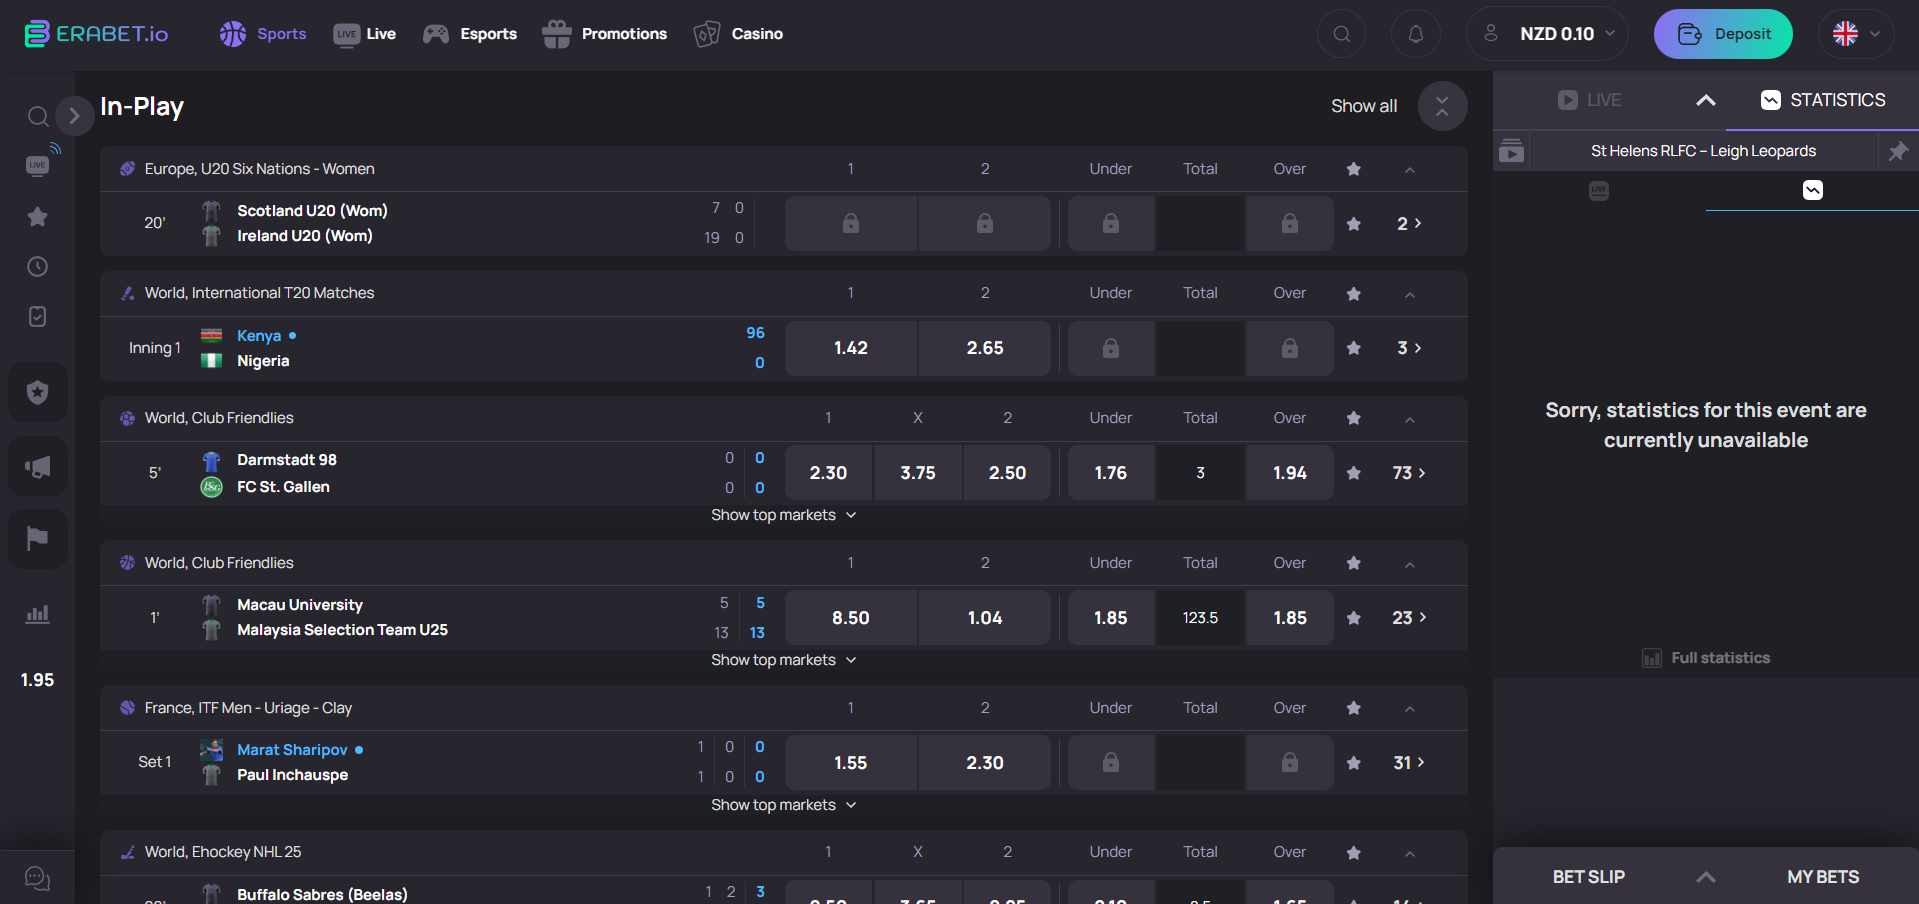Open the MY BETS tab

pos(1823,877)
